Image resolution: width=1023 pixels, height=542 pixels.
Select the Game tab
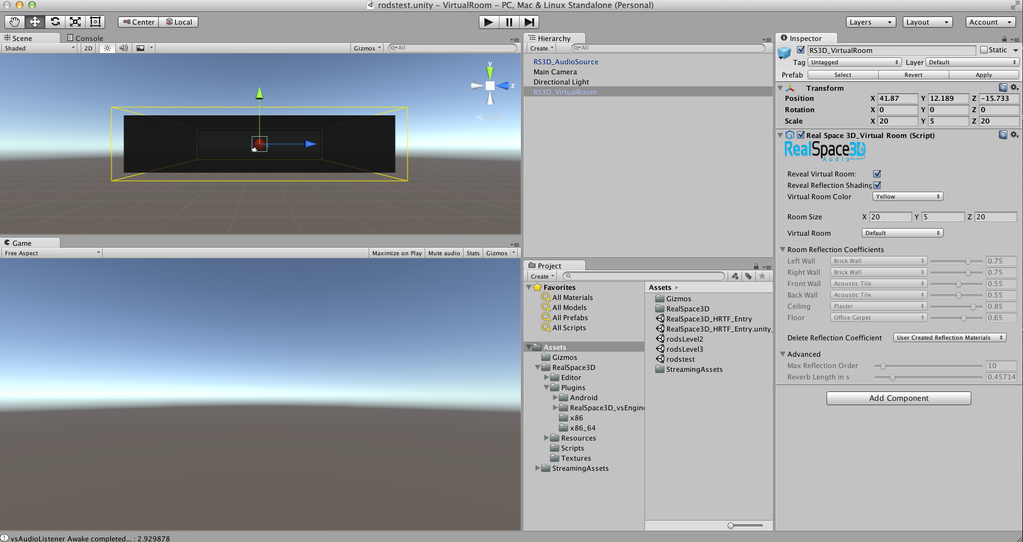(x=21, y=243)
